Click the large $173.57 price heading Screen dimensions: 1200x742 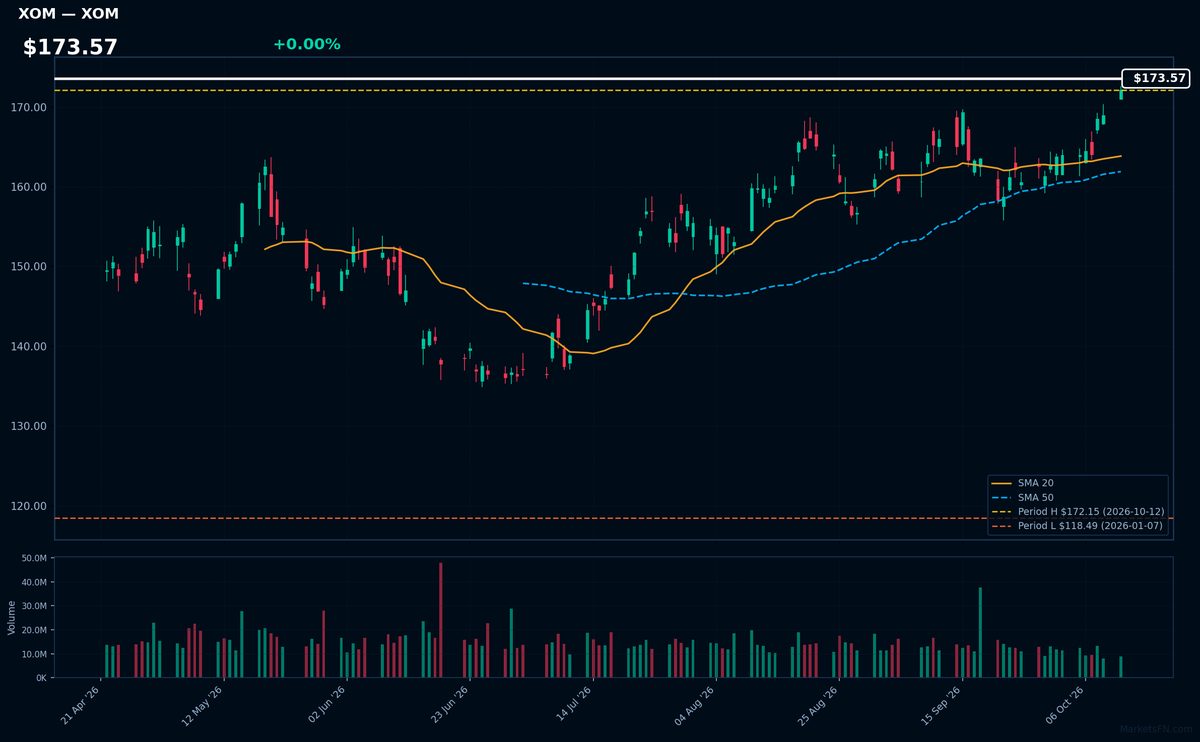coord(70,47)
